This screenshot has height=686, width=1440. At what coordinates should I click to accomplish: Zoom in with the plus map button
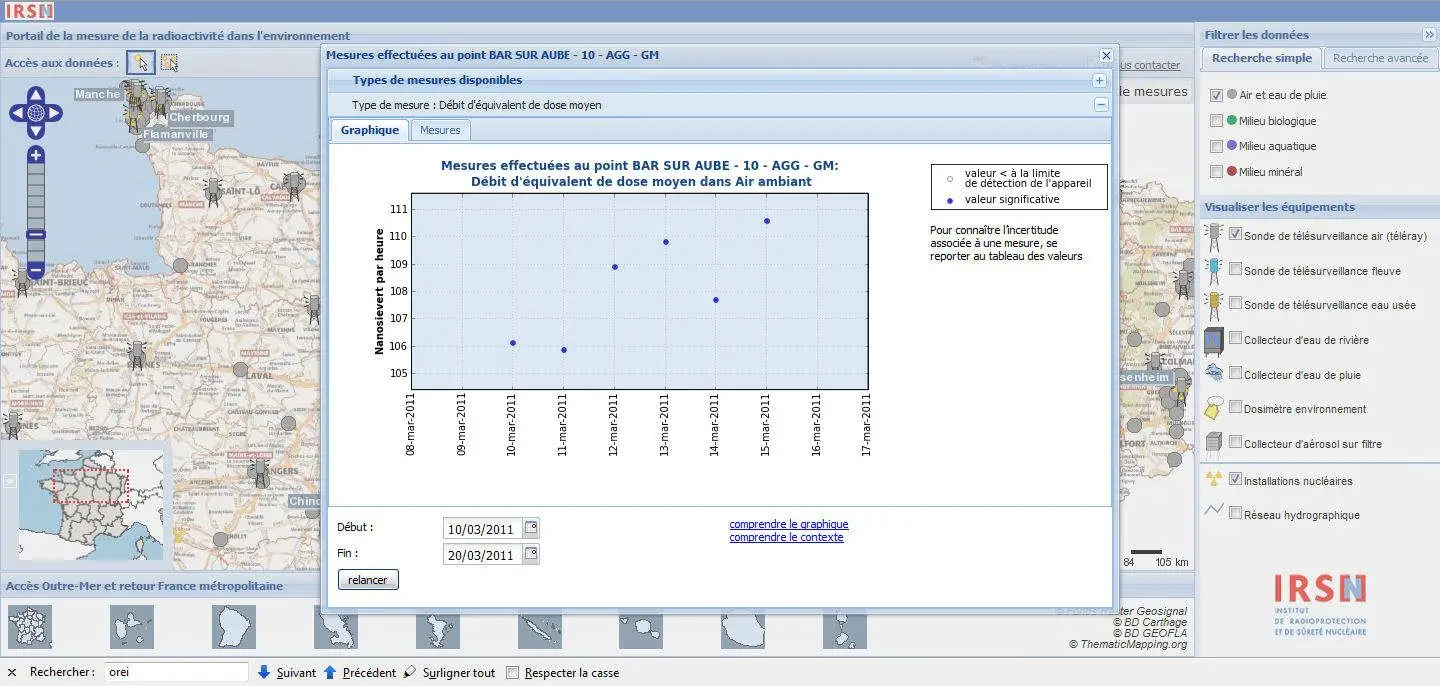click(36, 154)
